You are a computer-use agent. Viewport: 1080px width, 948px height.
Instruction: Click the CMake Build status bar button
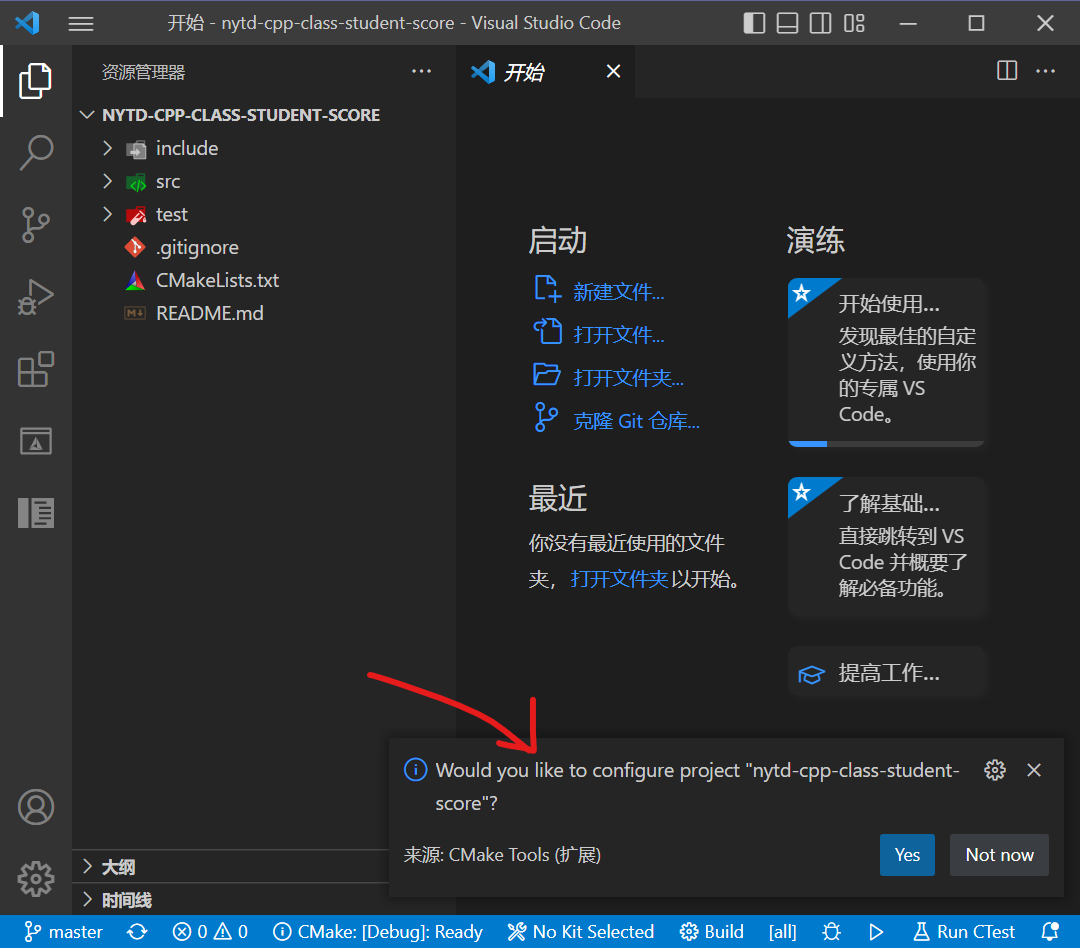point(712,932)
